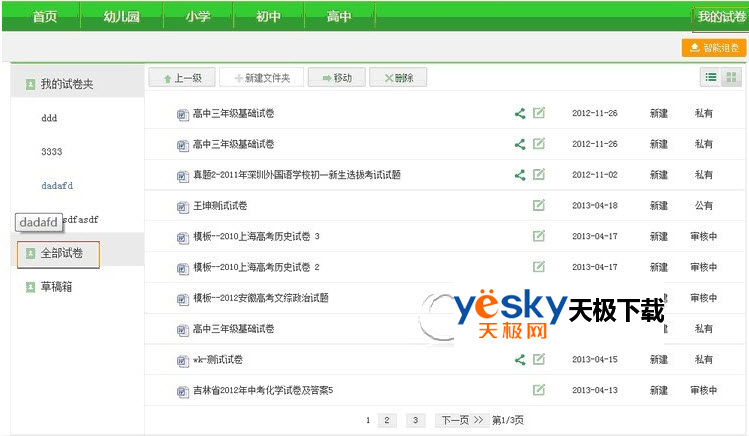This screenshot has height=436, width=749.
Task: Click icon beside 全部试卷
Action: (x=30, y=253)
